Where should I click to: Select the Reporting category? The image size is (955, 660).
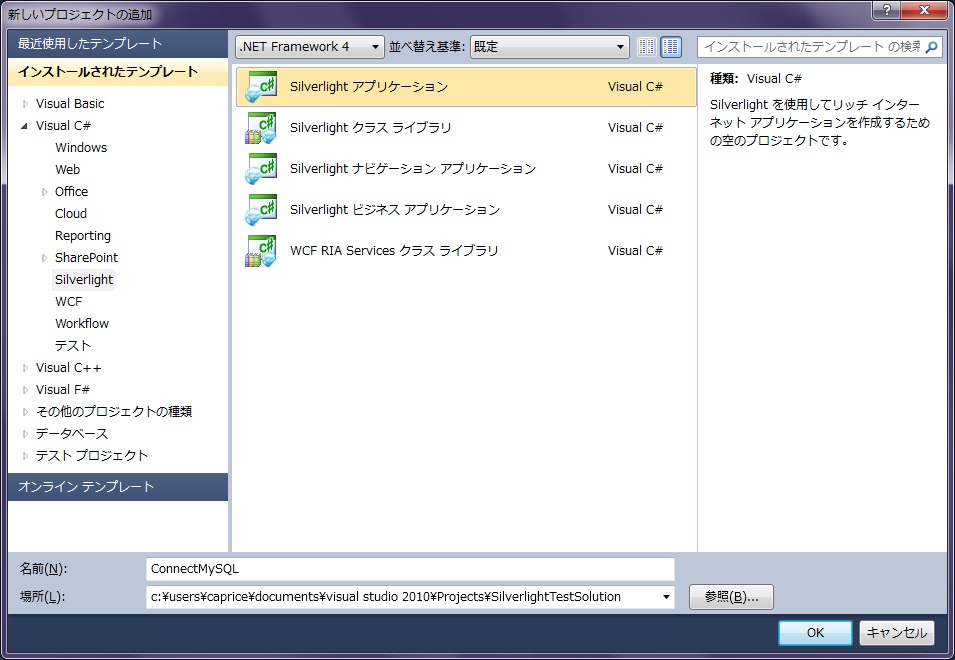click(x=83, y=236)
